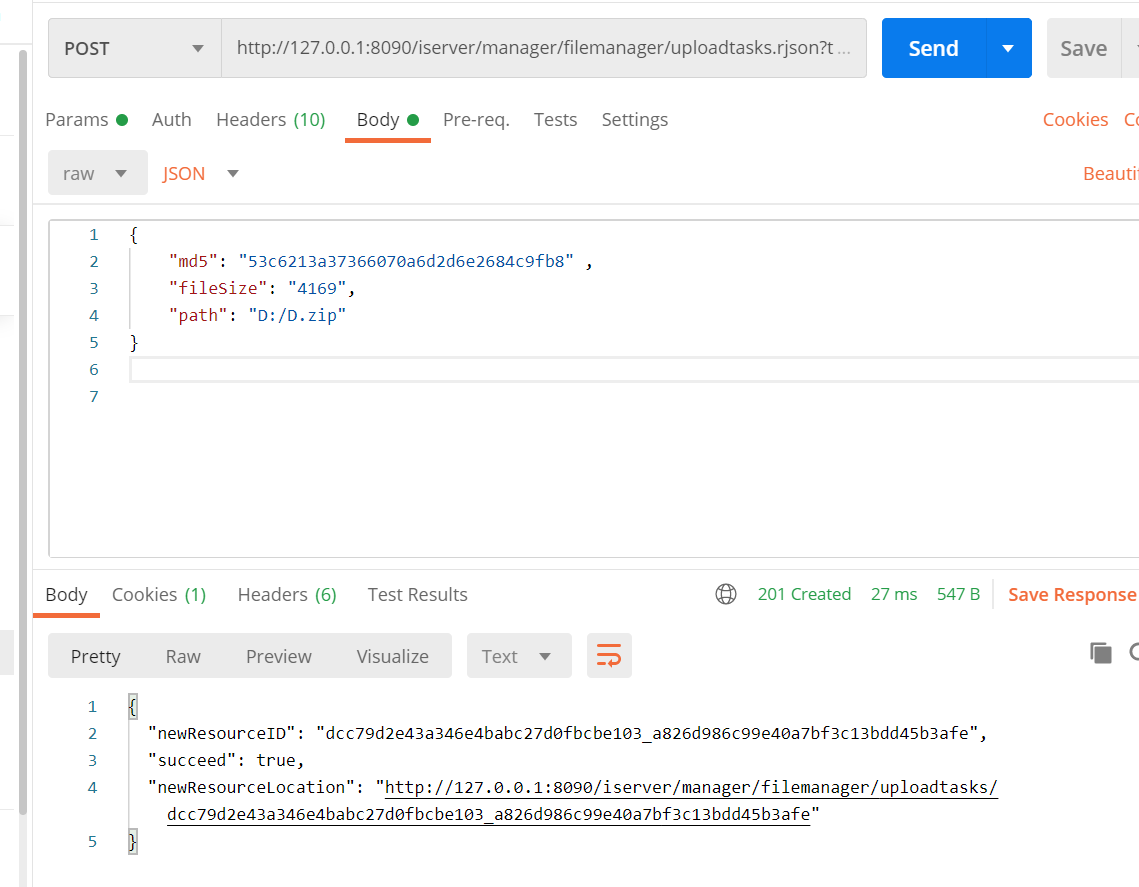Toggle the response word wrap icon

click(609, 655)
